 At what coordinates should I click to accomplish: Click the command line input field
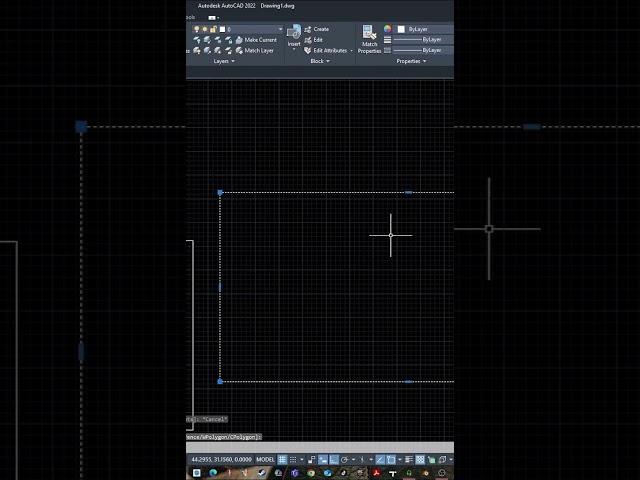pos(320,447)
